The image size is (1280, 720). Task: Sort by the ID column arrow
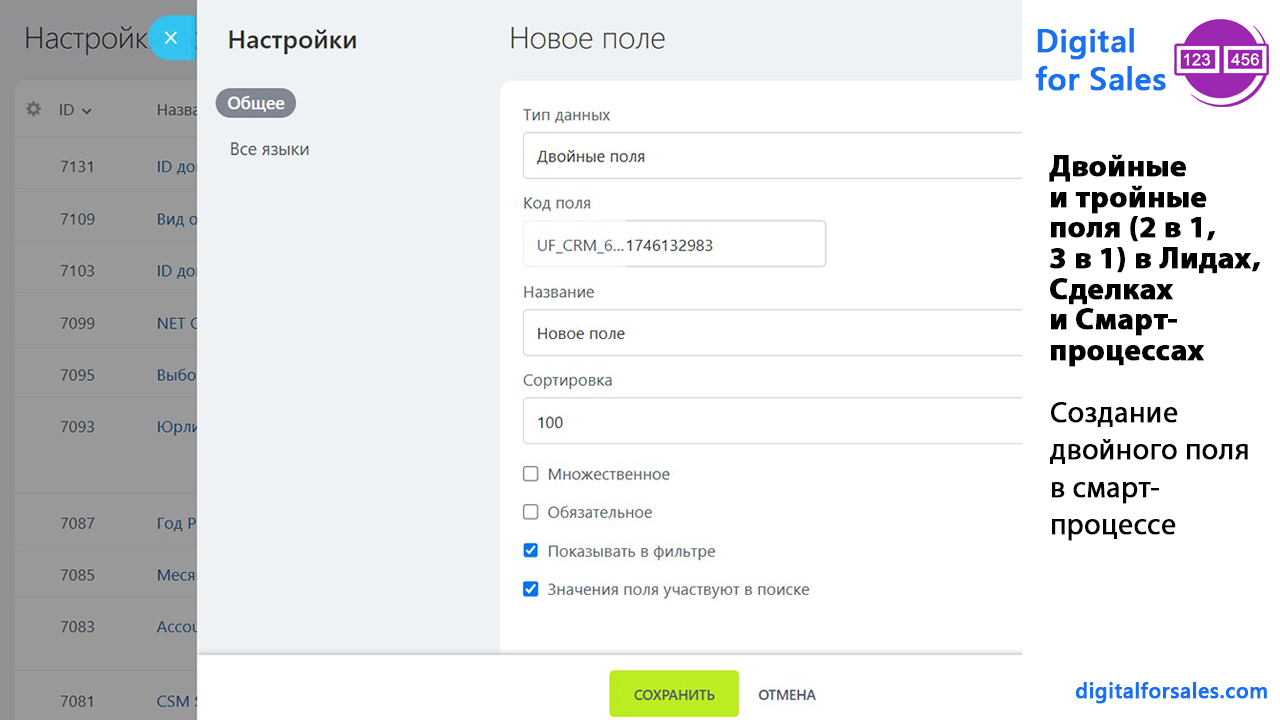(87, 111)
